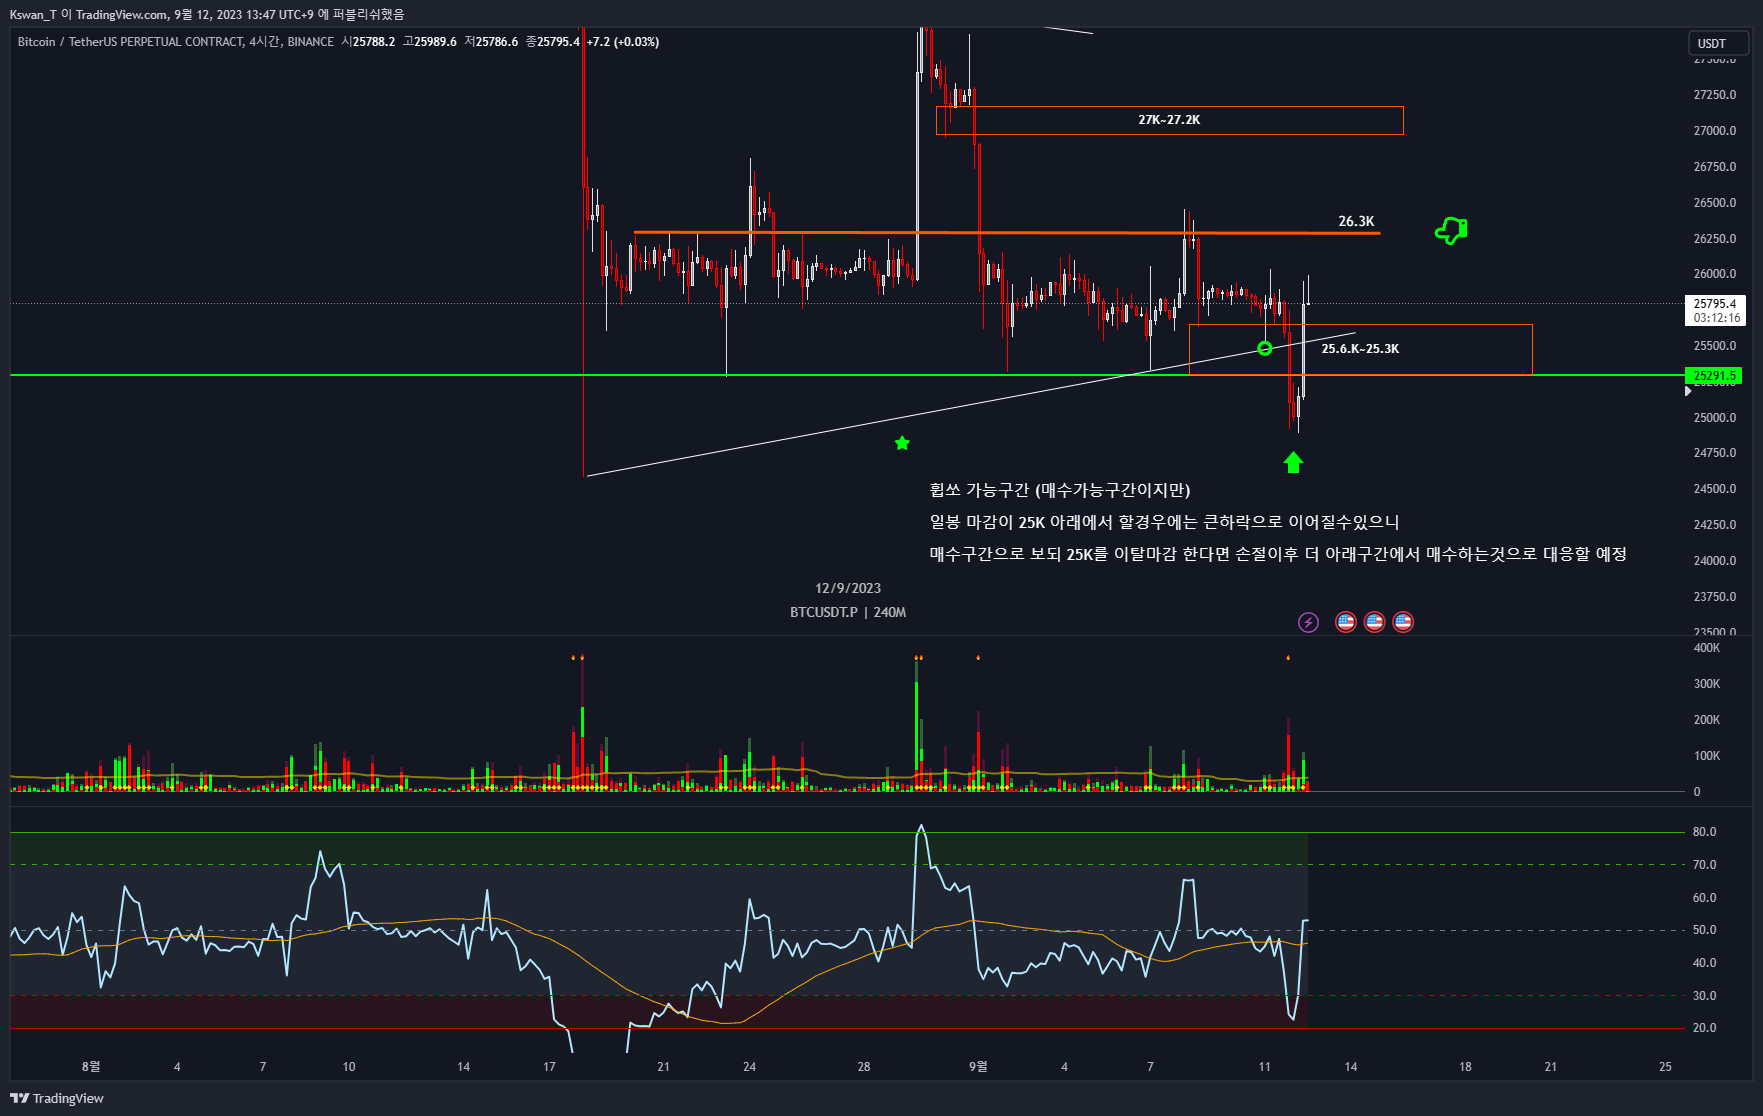Image resolution: width=1763 pixels, height=1116 pixels.
Task: Open the middle US flag economic event
Action: click(x=1375, y=622)
